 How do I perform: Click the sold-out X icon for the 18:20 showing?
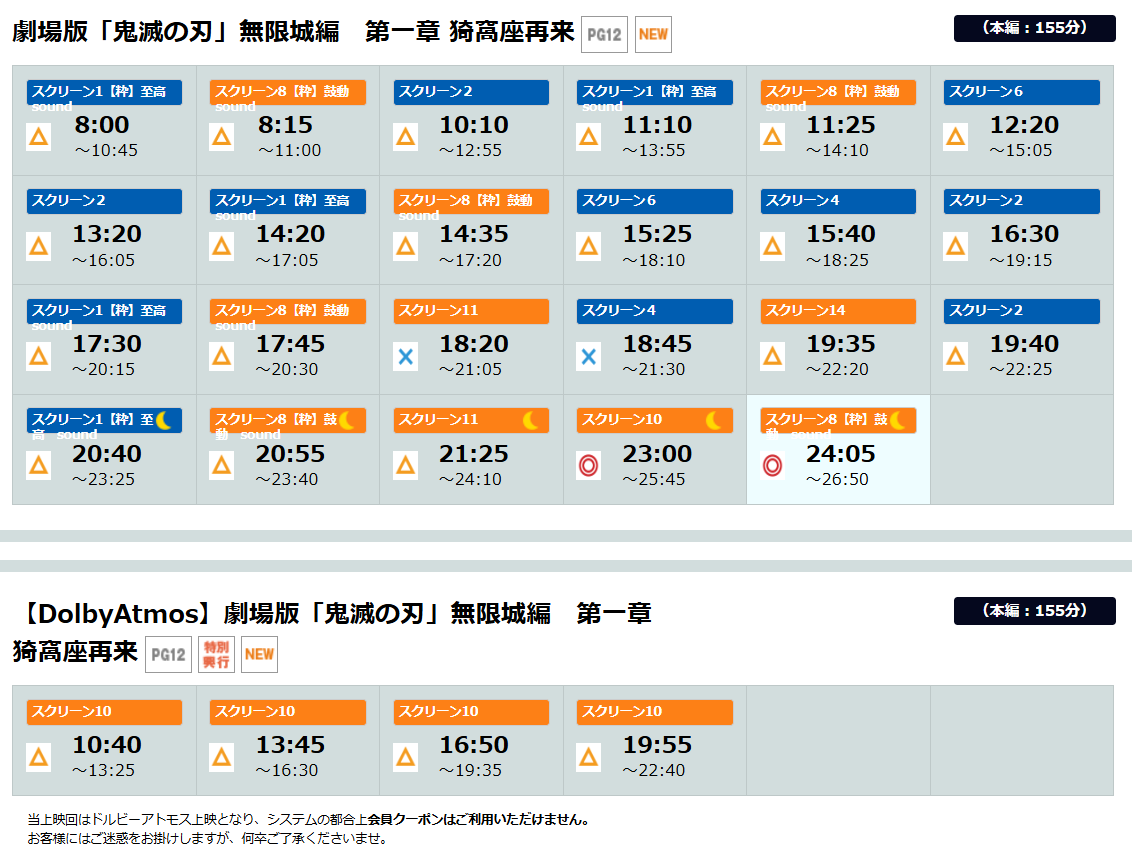[406, 357]
